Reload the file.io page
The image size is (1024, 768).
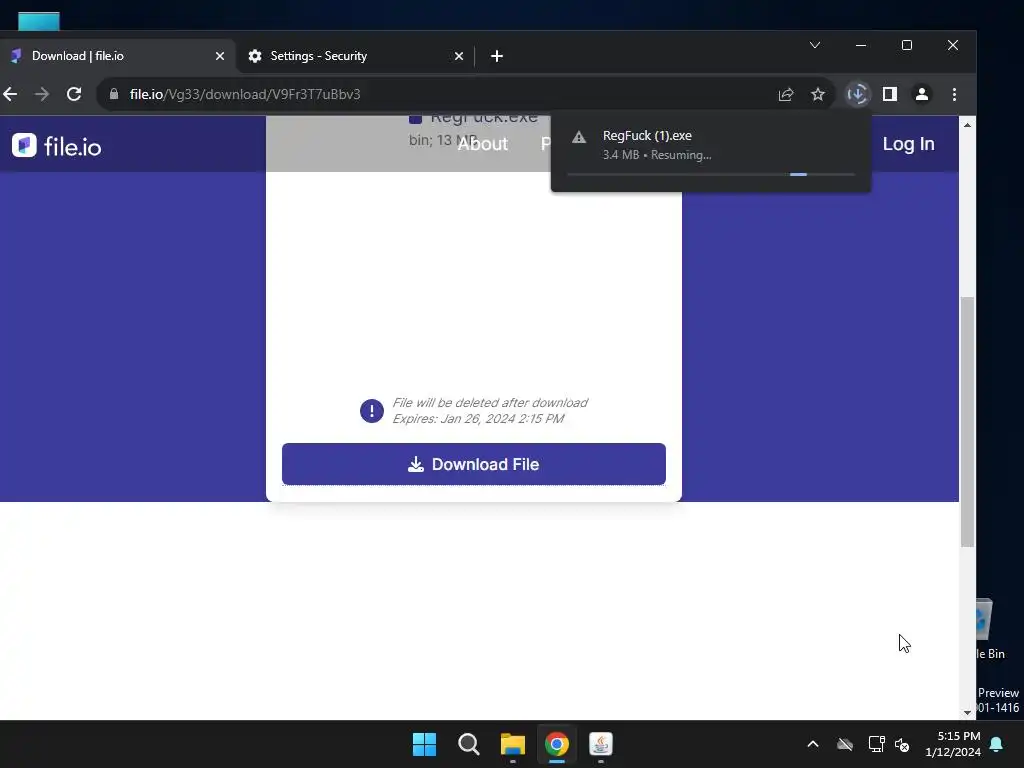coord(74,94)
